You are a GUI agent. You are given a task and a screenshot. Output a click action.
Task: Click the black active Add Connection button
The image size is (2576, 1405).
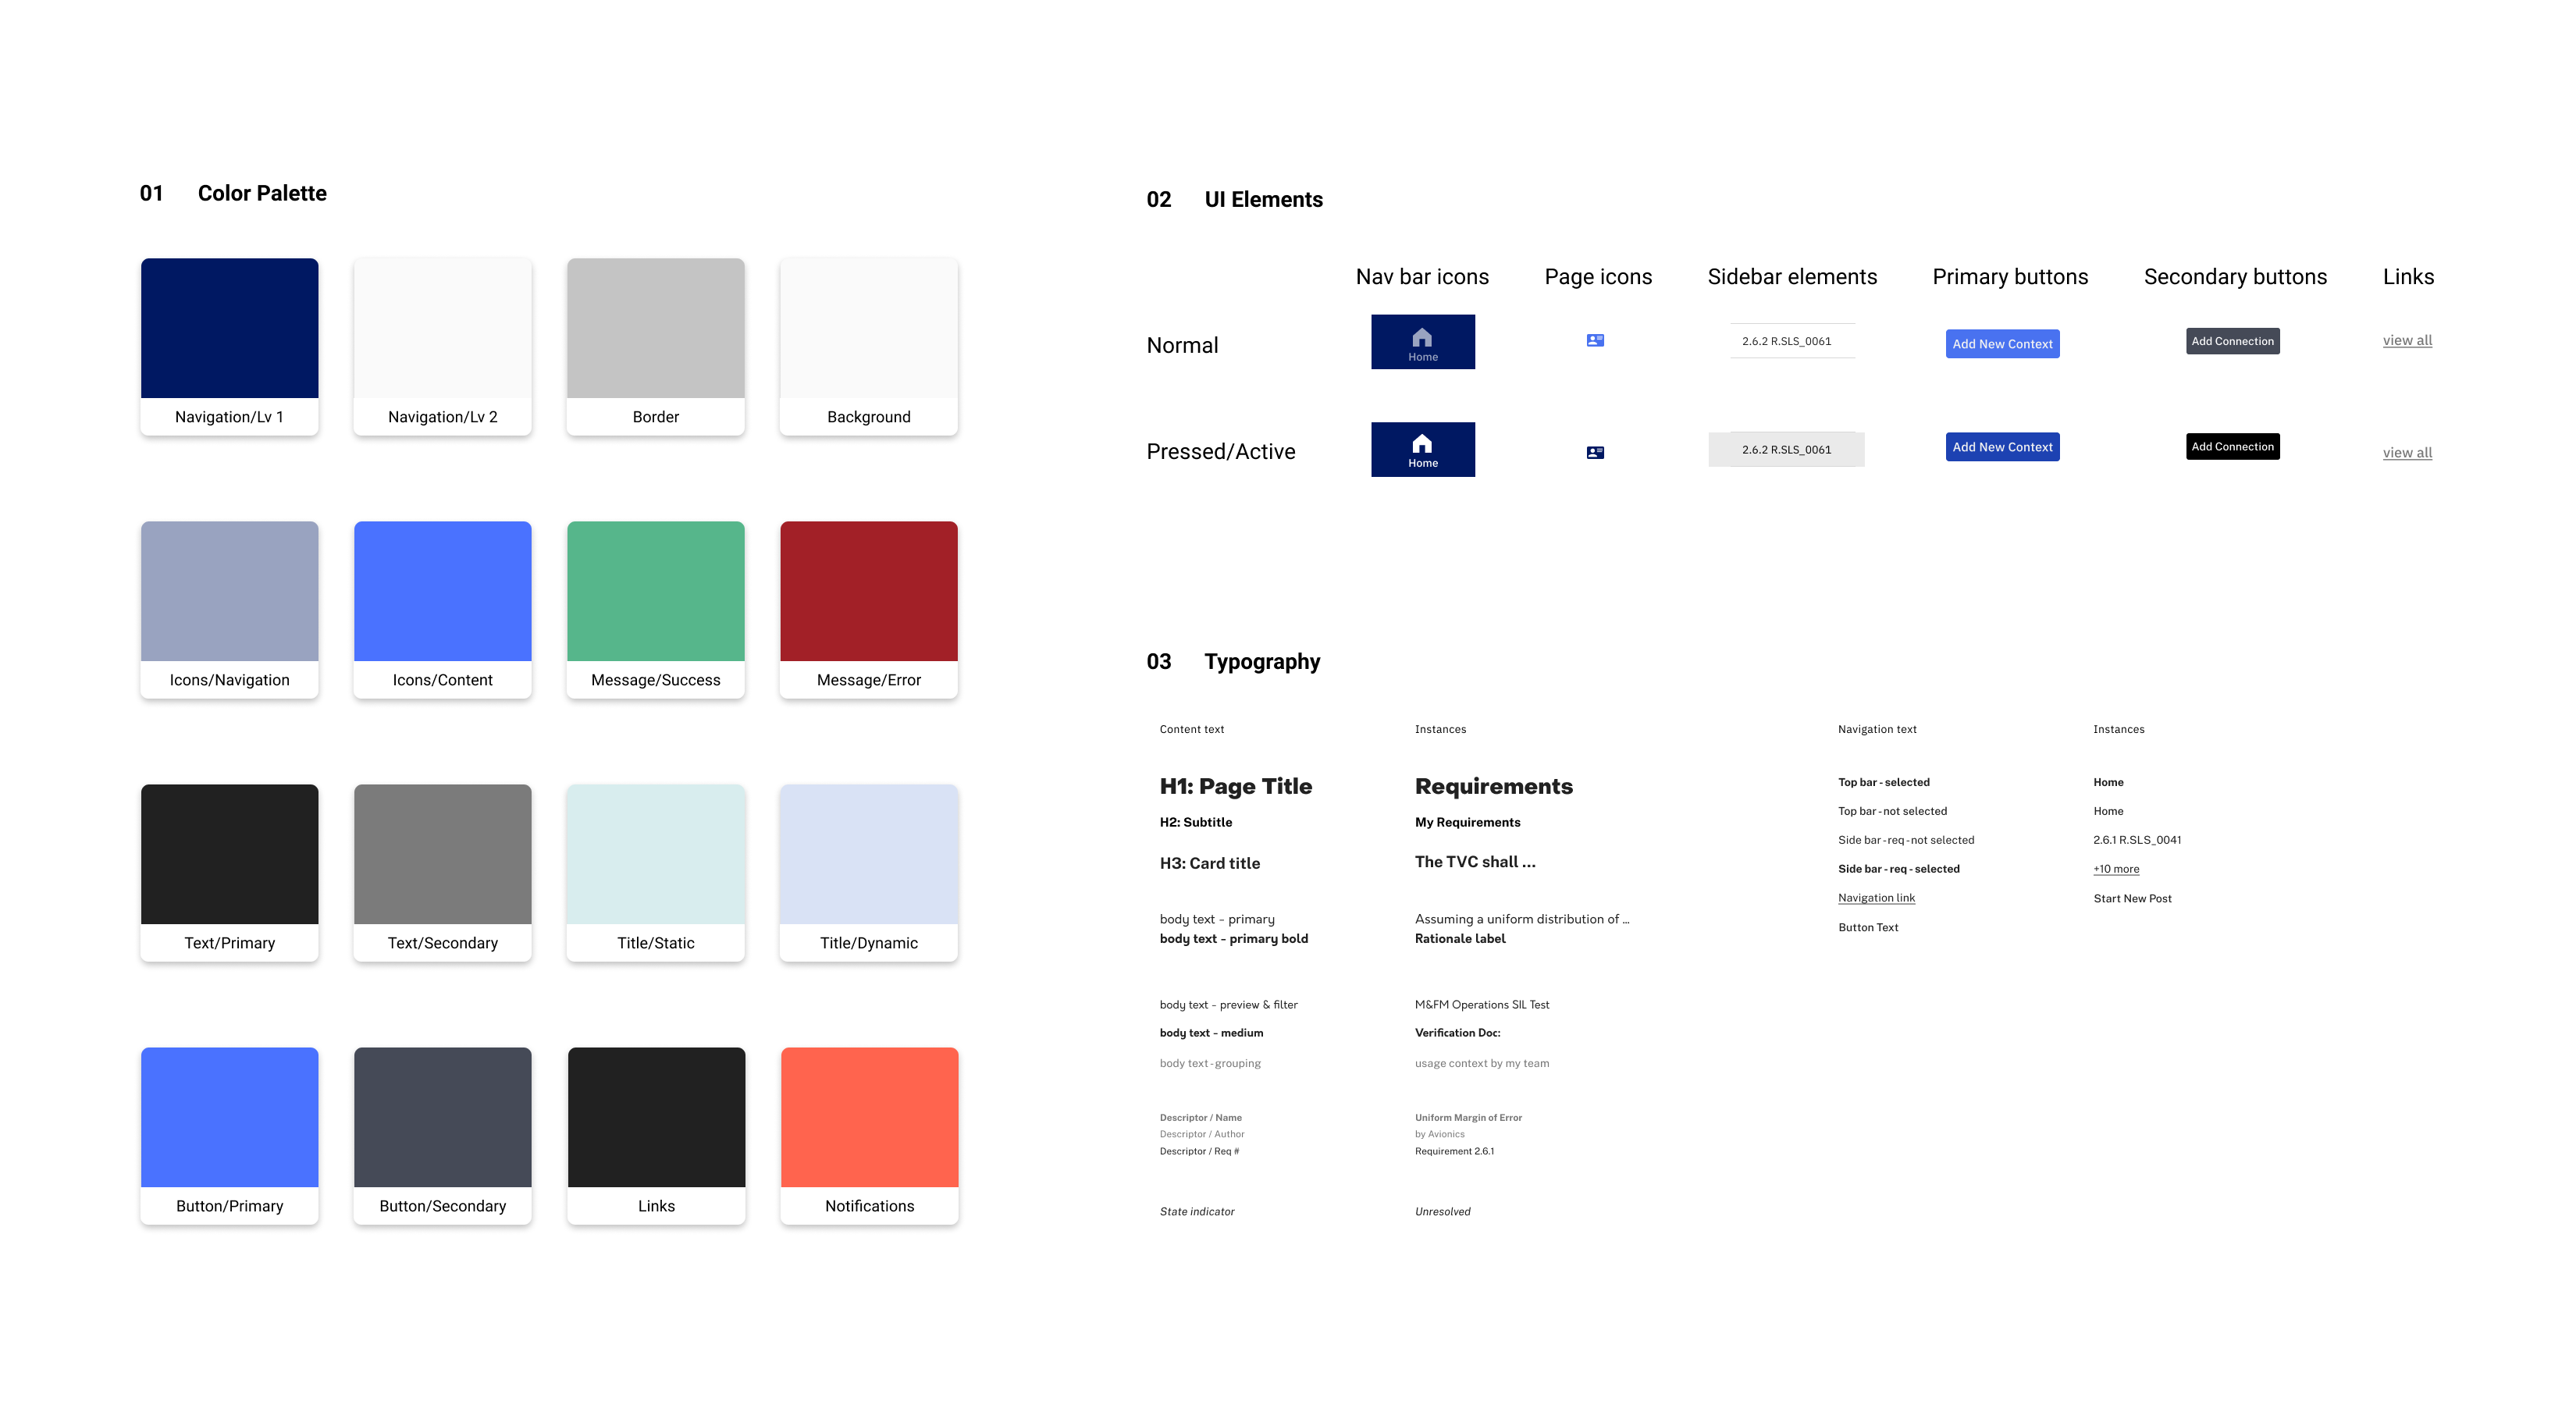point(2232,447)
